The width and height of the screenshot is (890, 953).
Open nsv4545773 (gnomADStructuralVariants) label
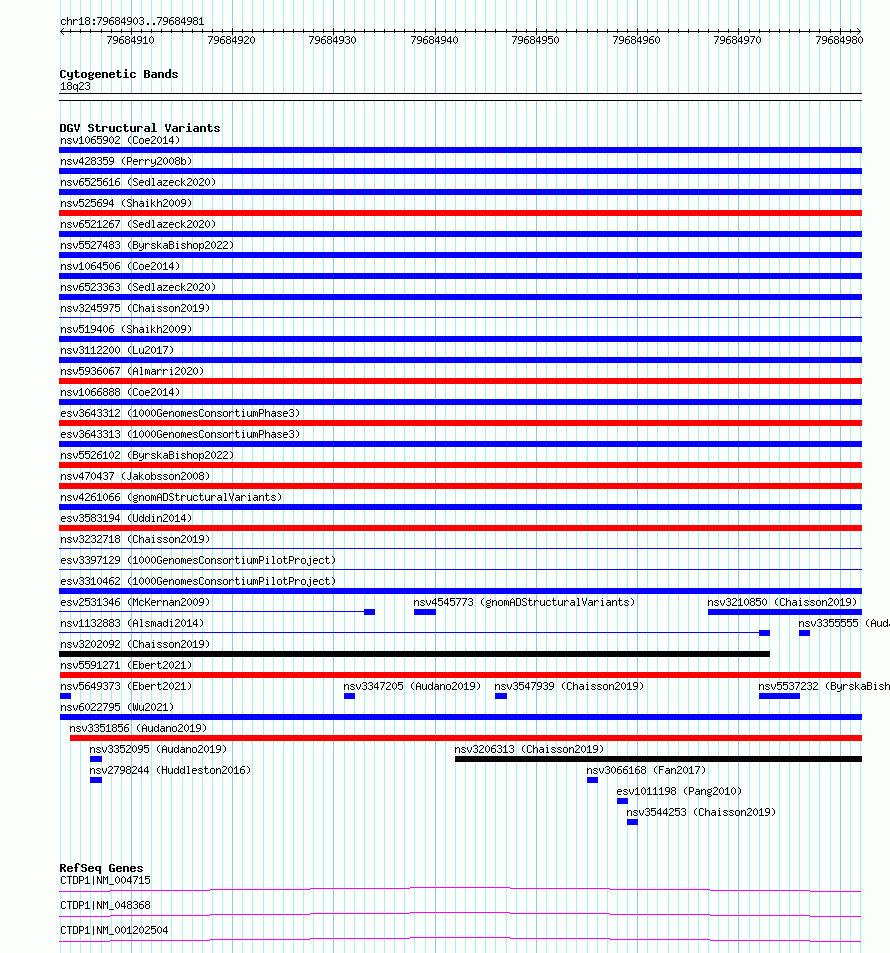click(x=524, y=602)
